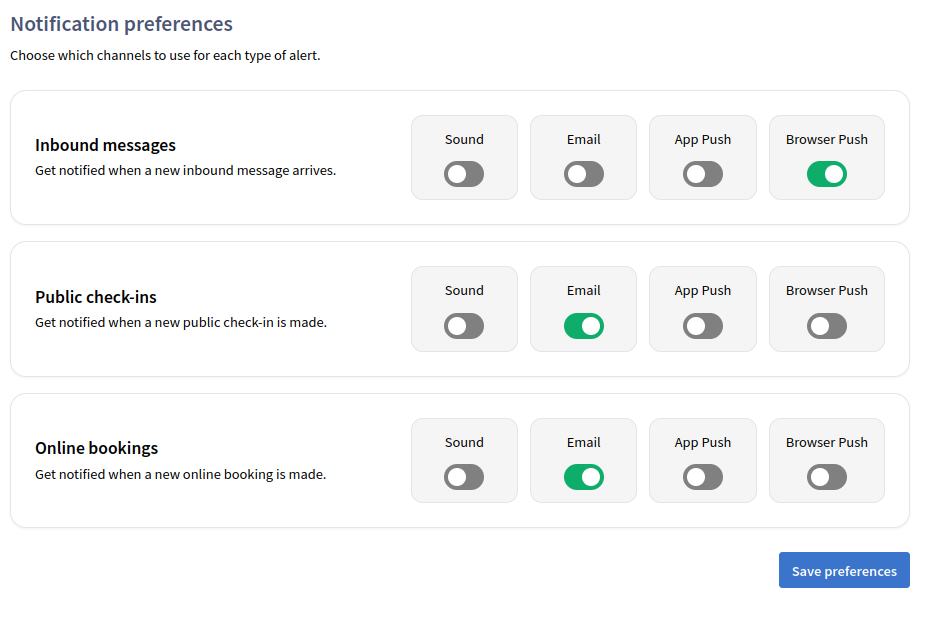Click the Sound label in Public check-ins row
Viewport: 941px width, 624px height.
click(464, 291)
